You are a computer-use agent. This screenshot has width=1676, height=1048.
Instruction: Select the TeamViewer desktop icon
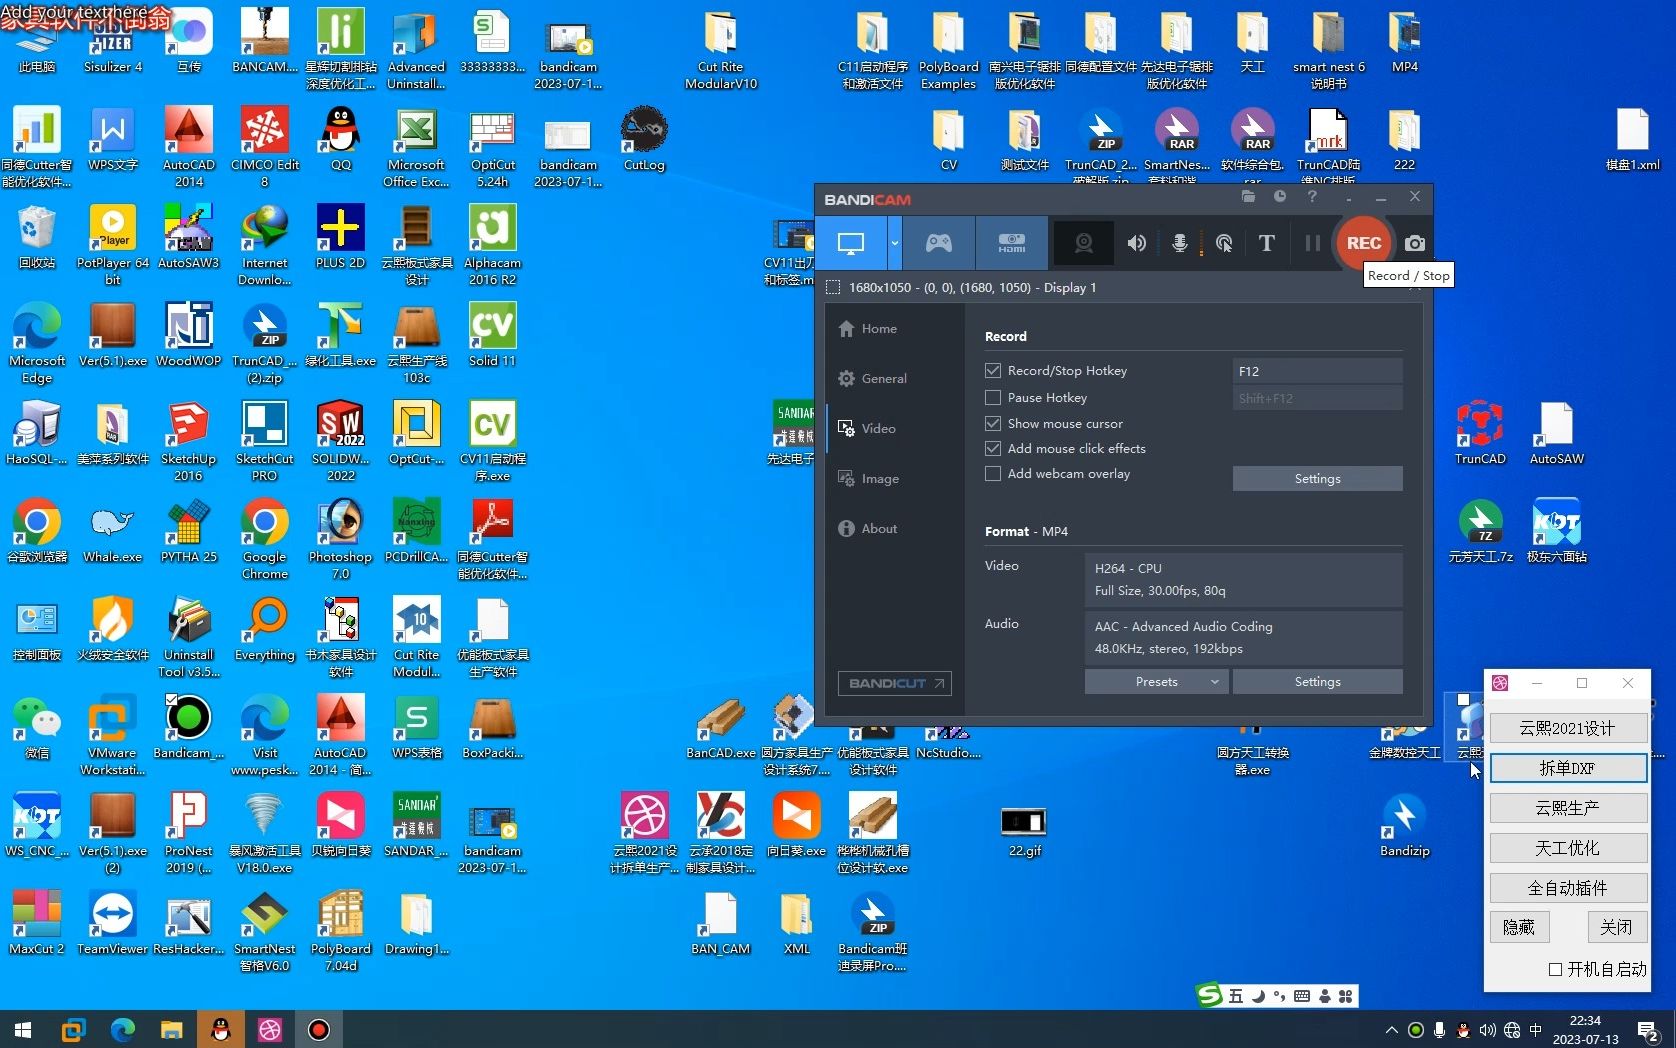(112, 923)
